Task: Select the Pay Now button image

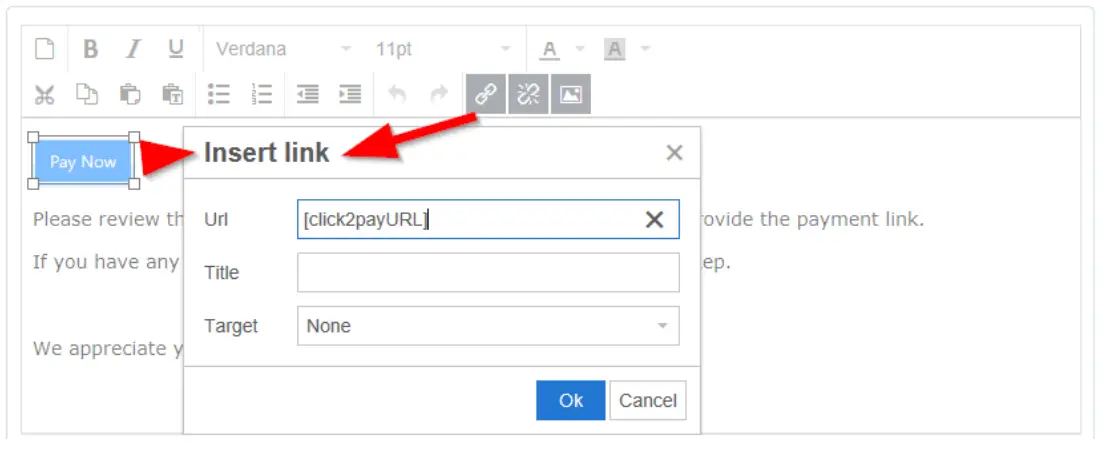Action: (x=83, y=161)
